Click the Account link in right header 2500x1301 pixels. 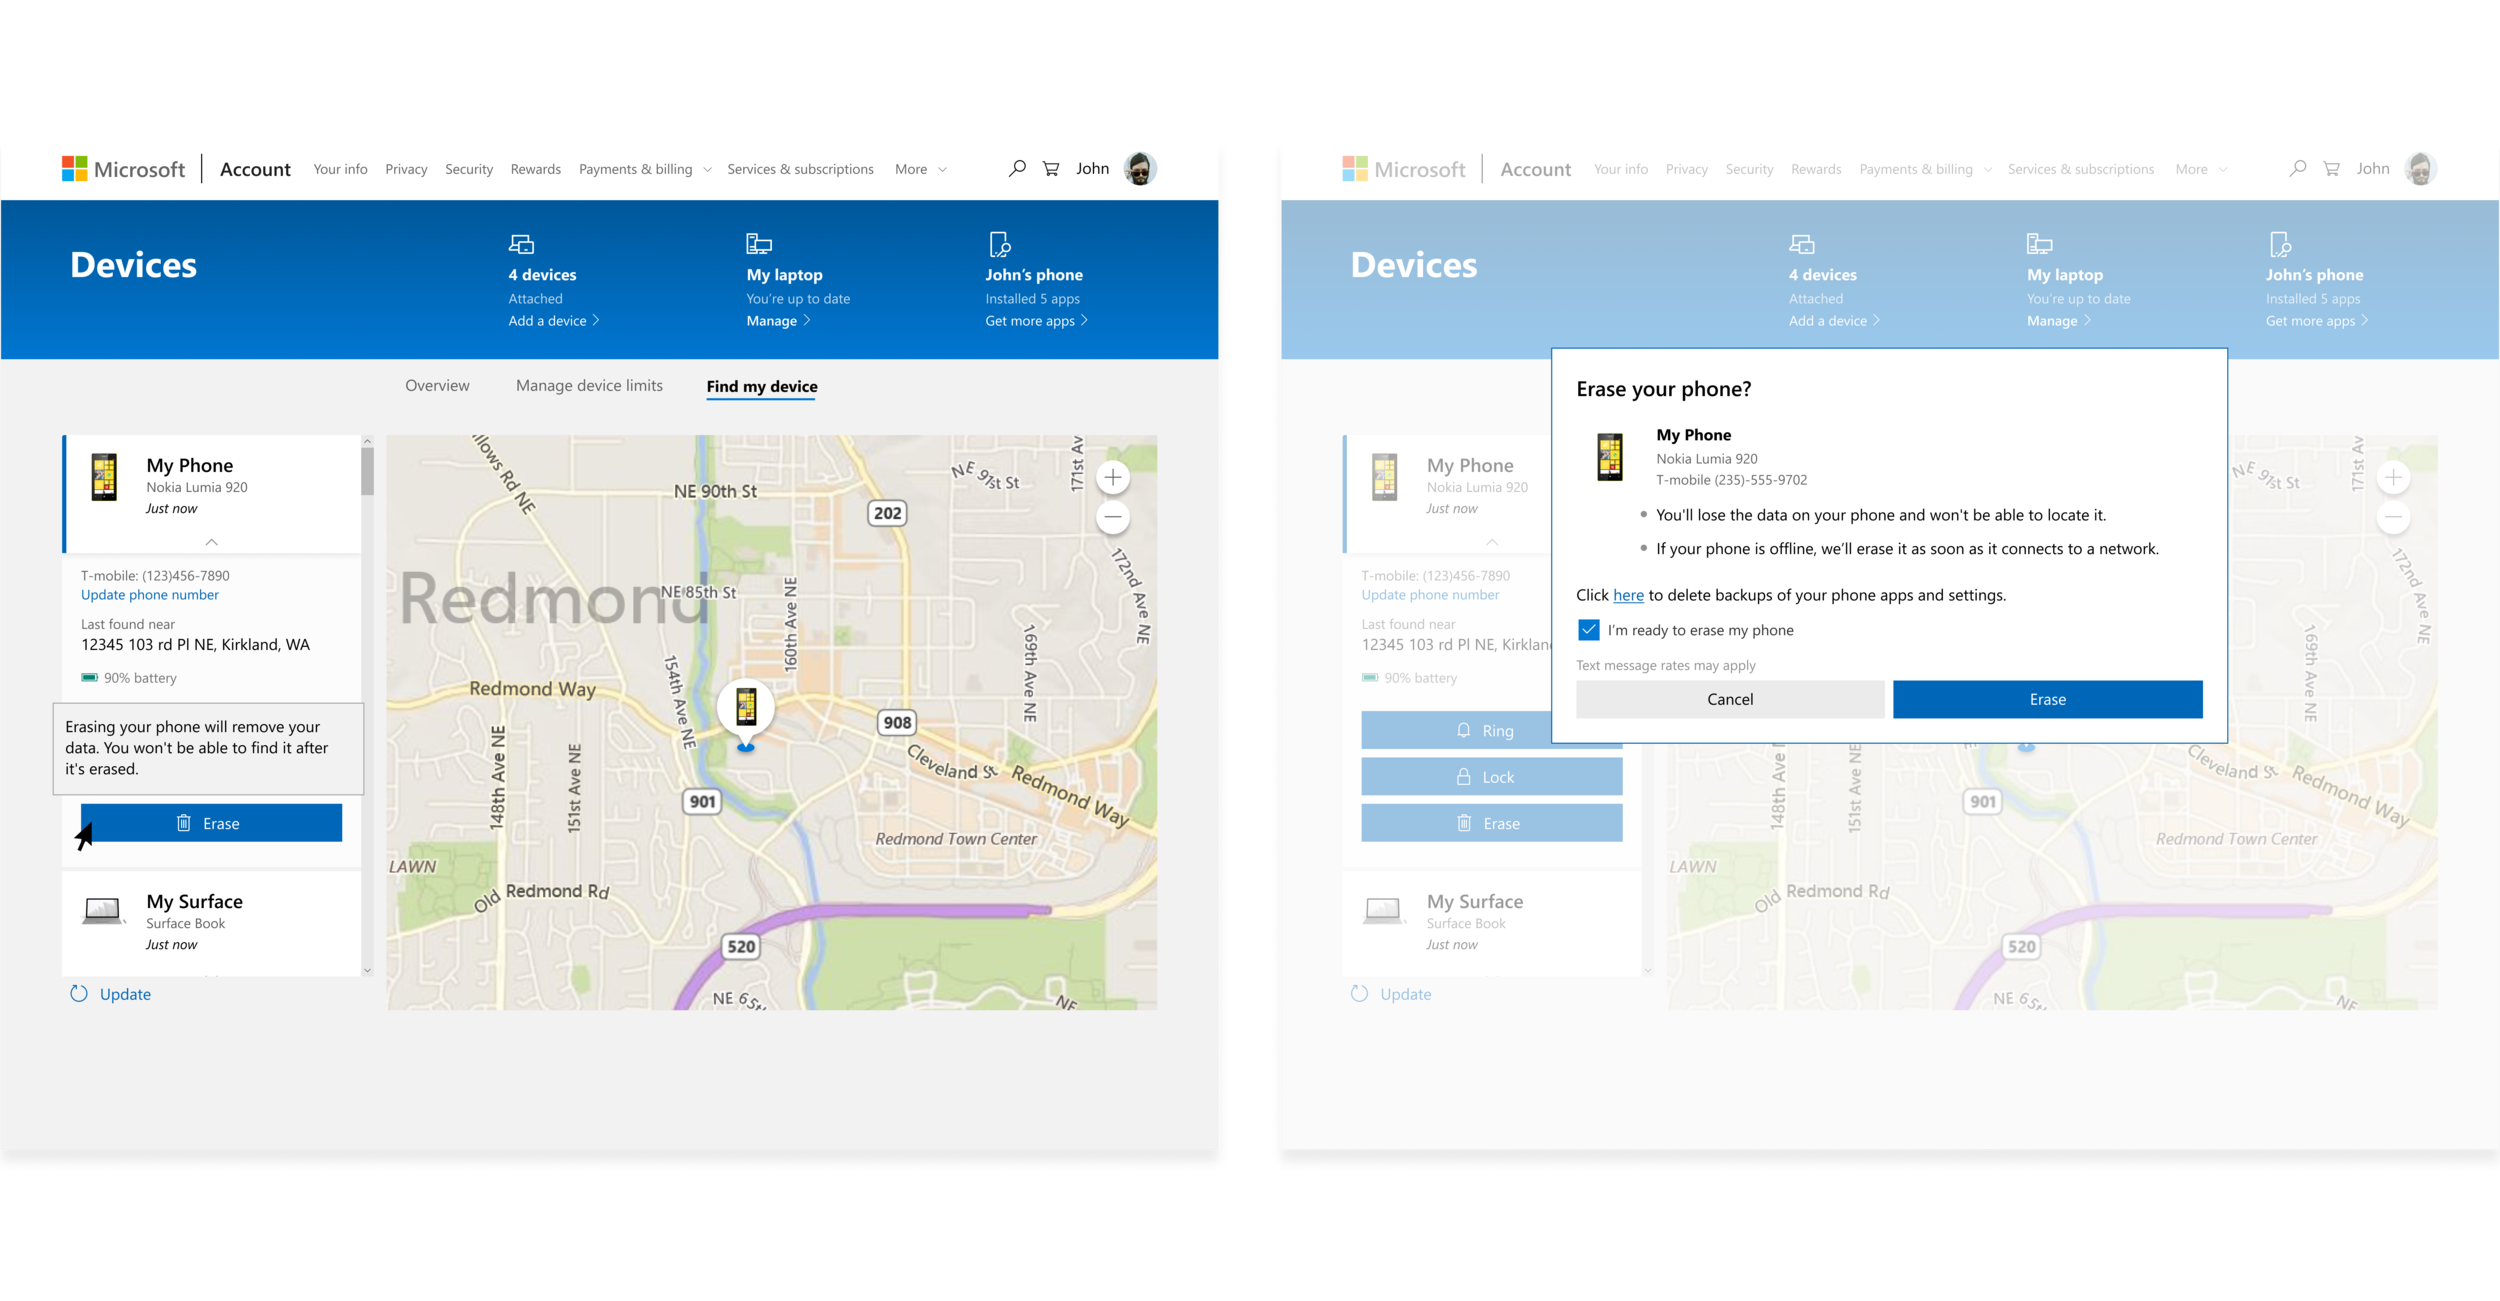coord(1536,169)
